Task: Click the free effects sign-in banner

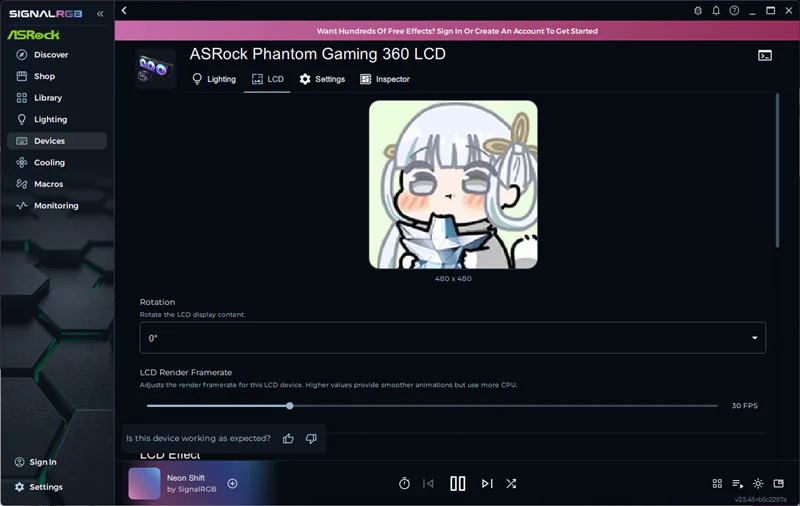Action: pyautogui.click(x=457, y=31)
